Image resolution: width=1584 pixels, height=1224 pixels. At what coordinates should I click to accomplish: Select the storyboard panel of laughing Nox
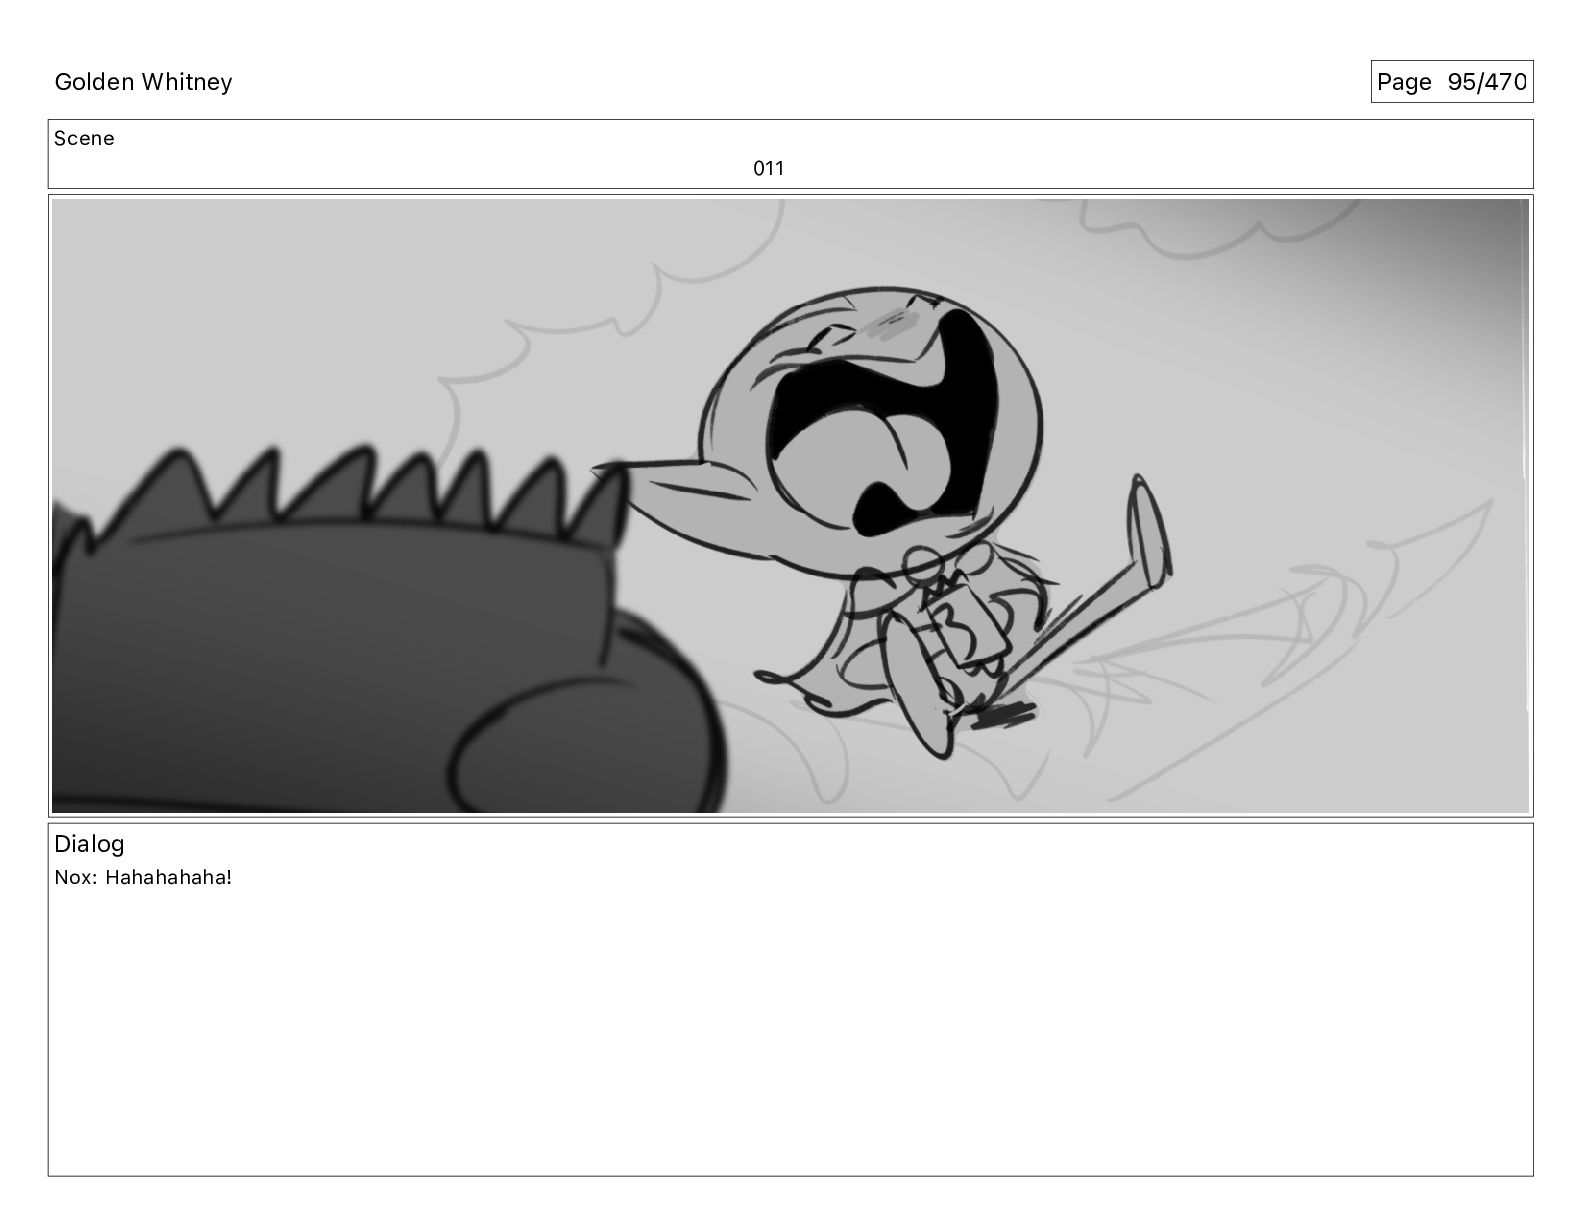(x=790, y=506)
